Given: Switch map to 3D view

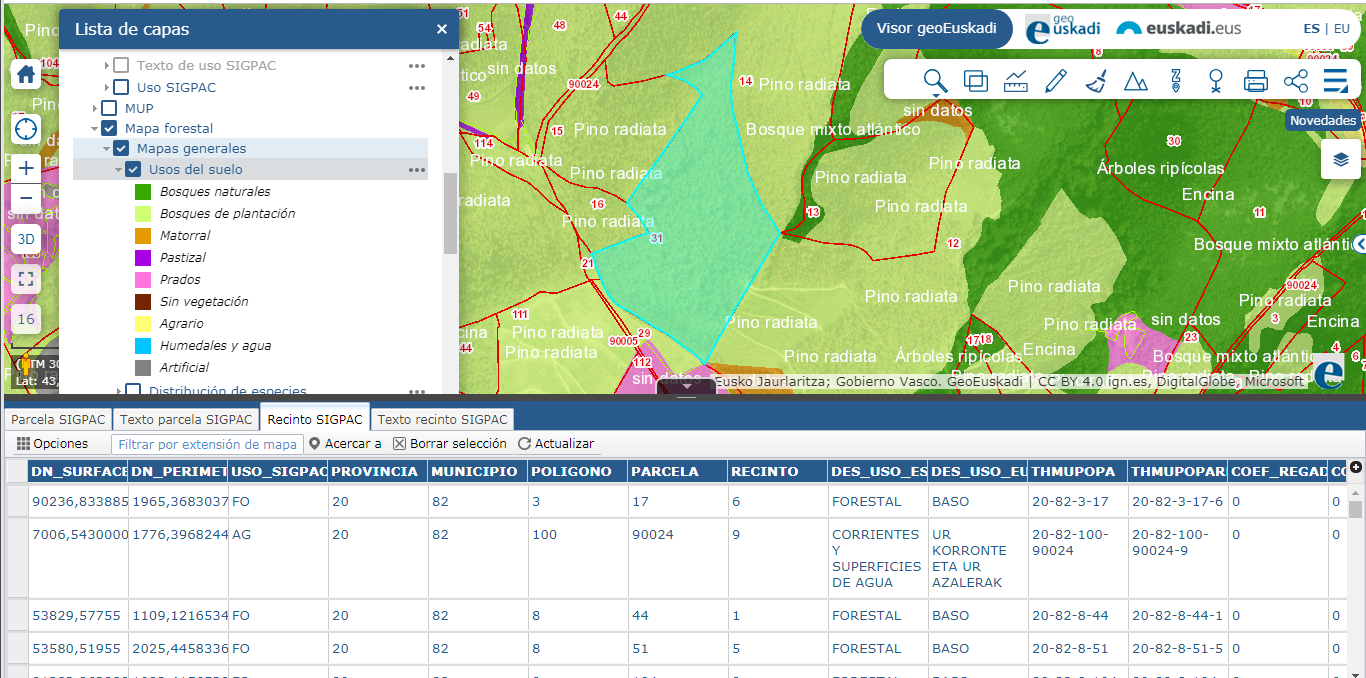Looking at the screenshot, I should [x=26, y=239].
